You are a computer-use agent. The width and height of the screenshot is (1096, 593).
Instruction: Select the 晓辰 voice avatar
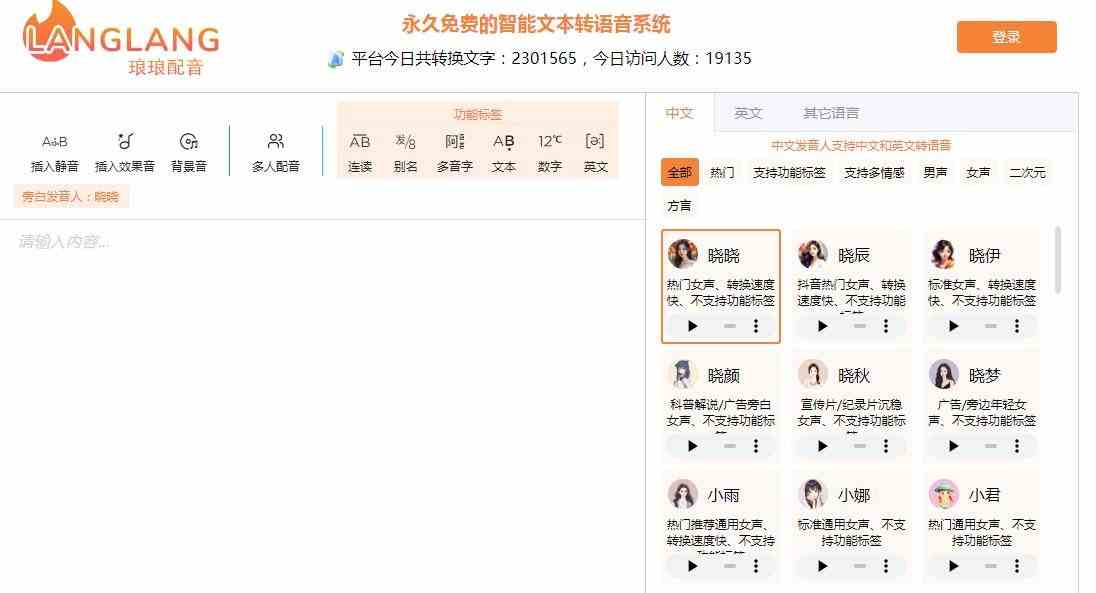(813, 255)
